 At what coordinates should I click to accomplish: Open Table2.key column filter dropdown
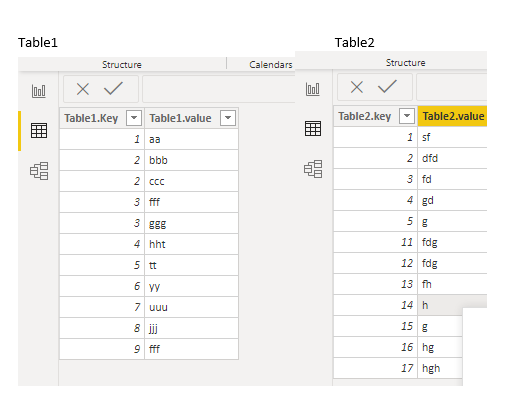[407, 116]
